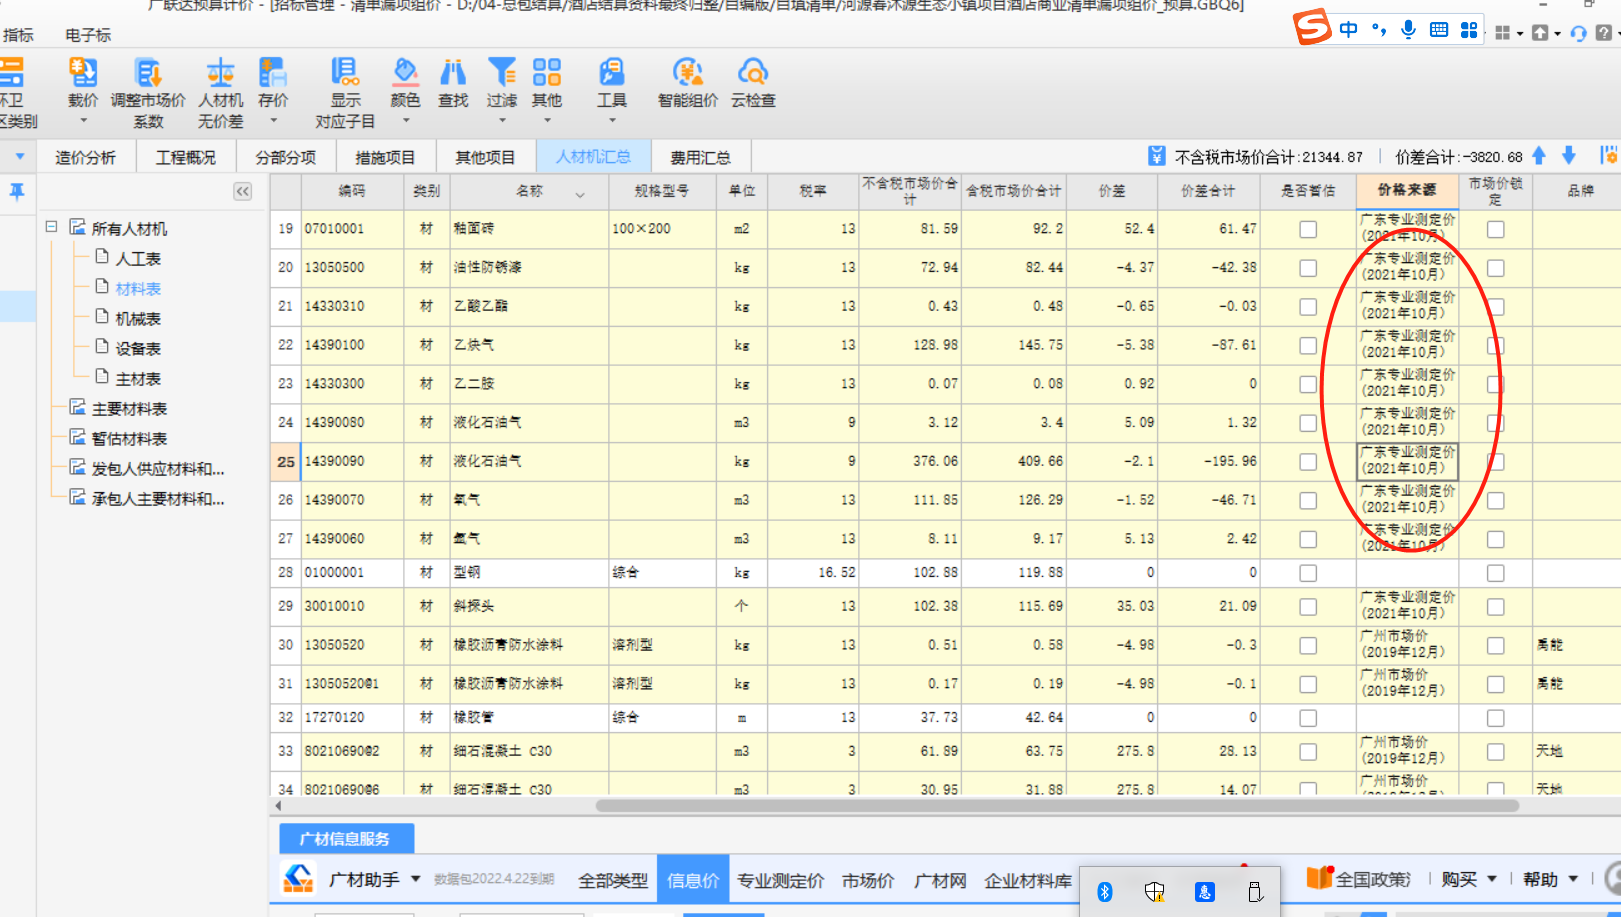Screen dimensions: 1621x917
Task: Click the Bluetooth tray icon
Action: point(1105,892)
